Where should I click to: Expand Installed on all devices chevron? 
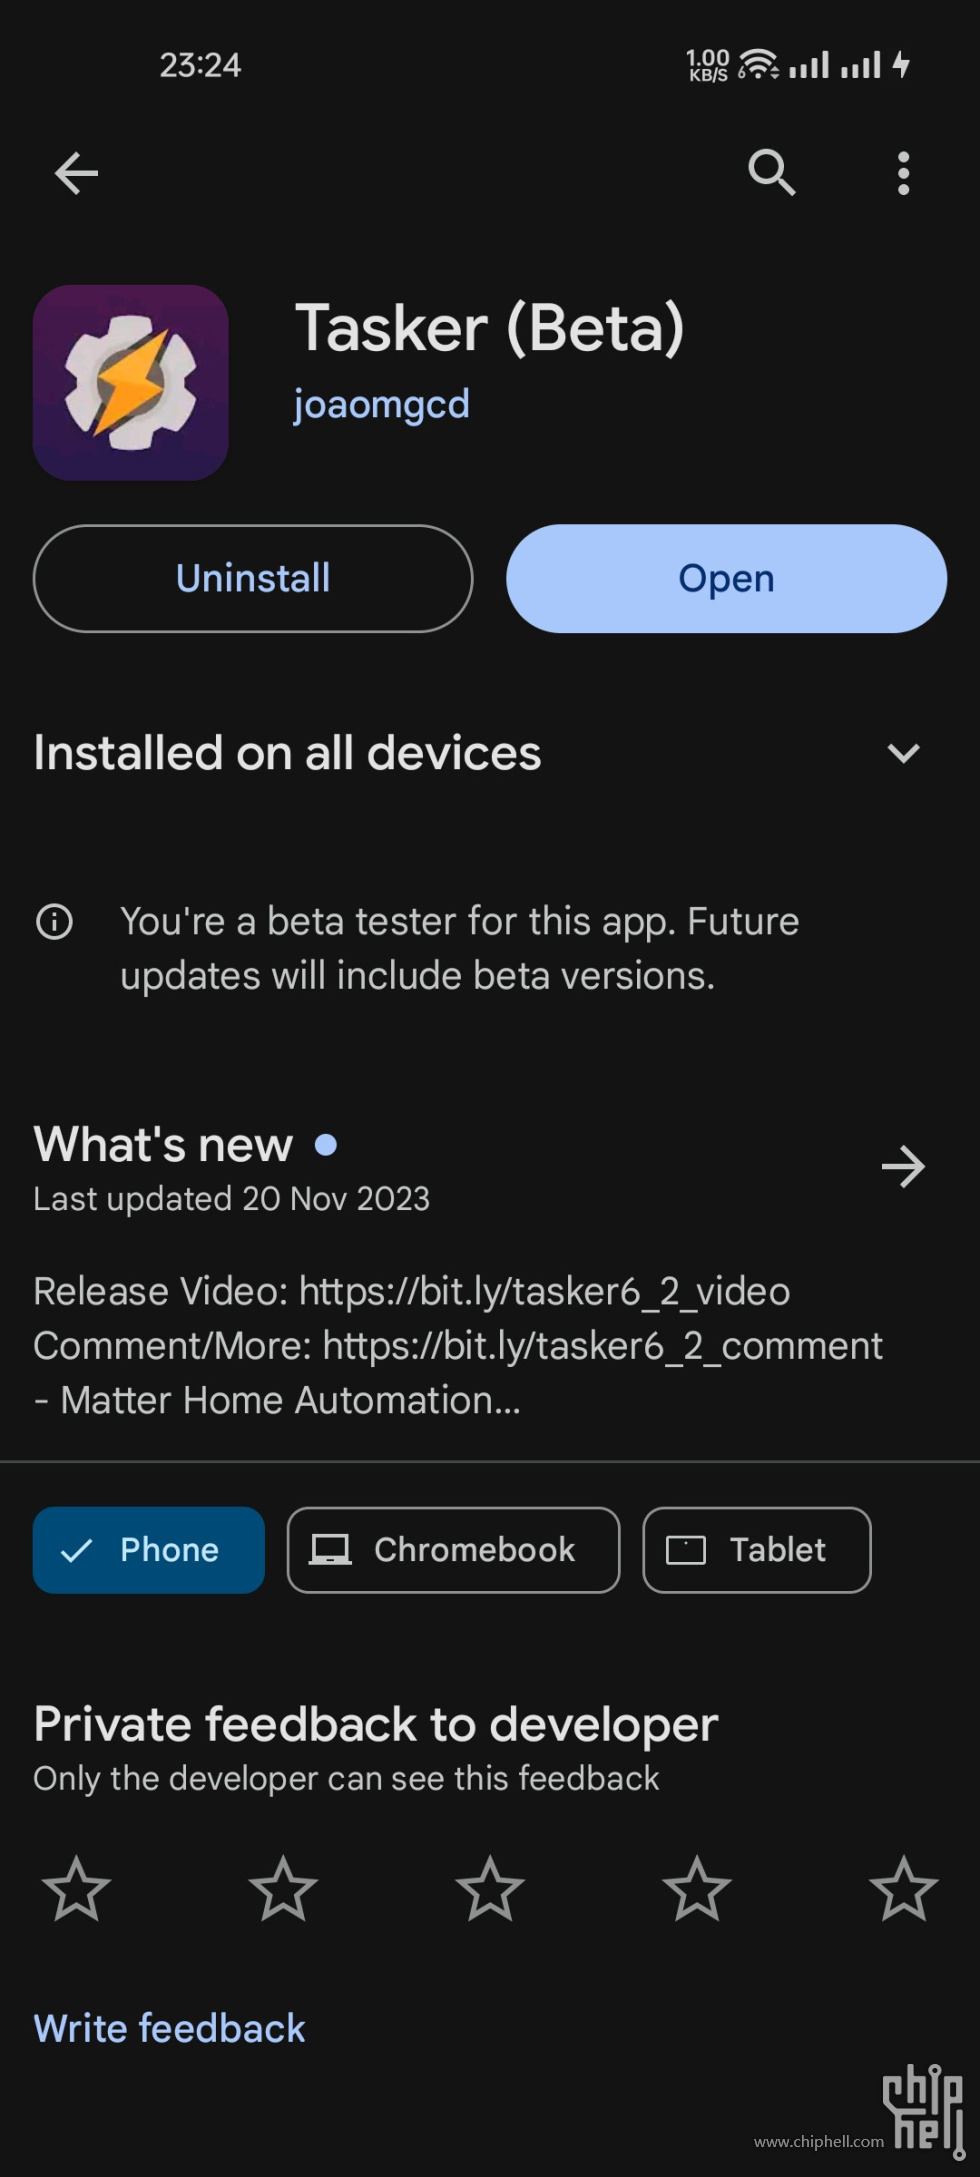(x=903, y=753)
